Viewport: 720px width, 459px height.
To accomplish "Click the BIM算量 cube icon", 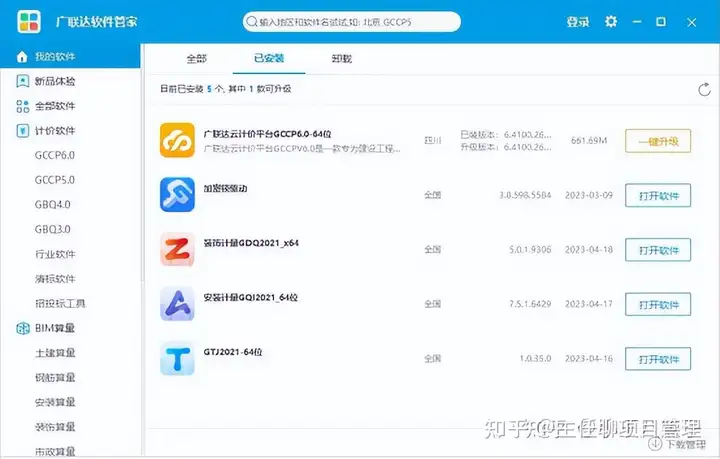I will [x=22, y=328].
